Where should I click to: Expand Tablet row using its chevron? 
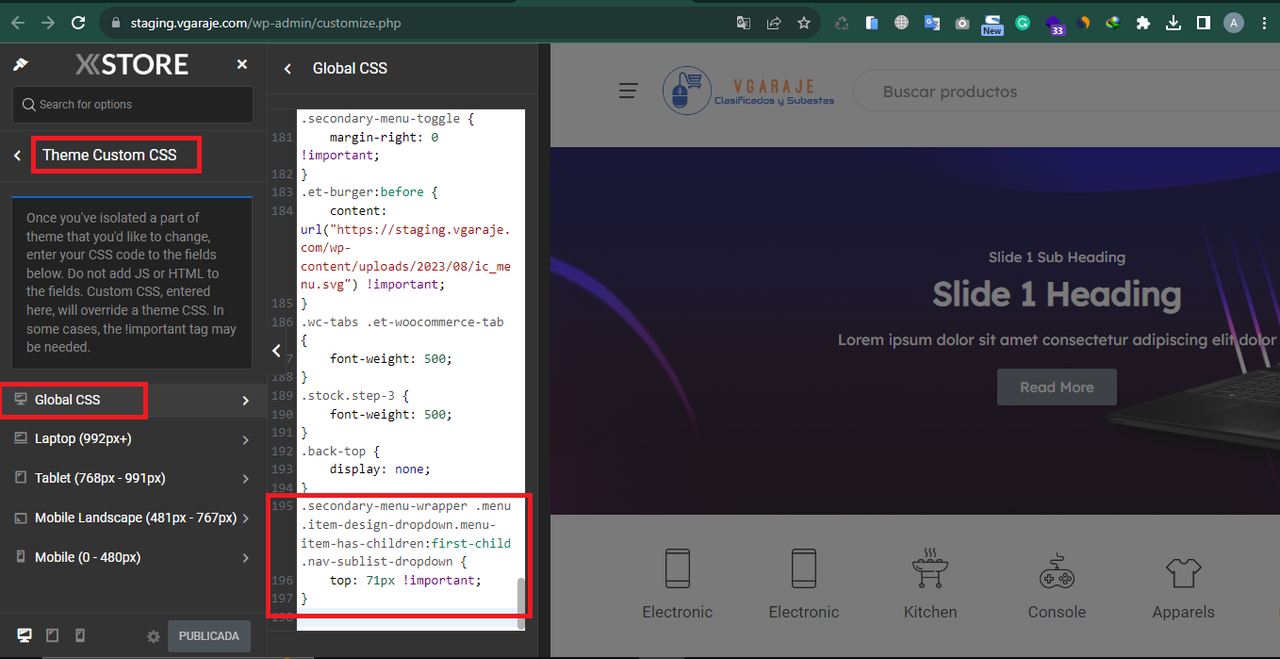(x=246, y=479)
